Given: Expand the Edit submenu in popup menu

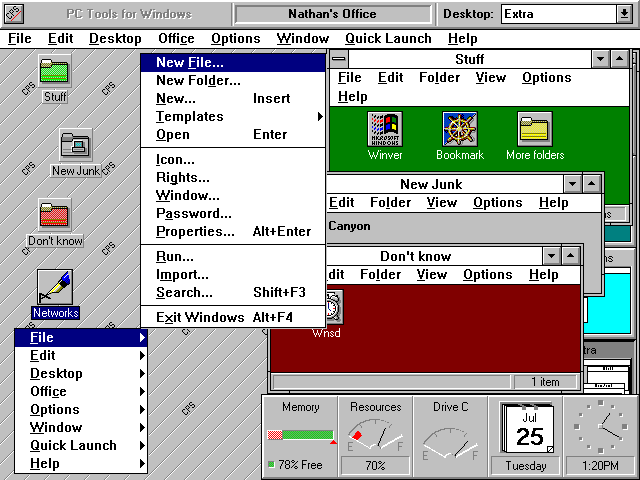Looking at the screenshot, I should pyautogui.click(x=81, y=356).
